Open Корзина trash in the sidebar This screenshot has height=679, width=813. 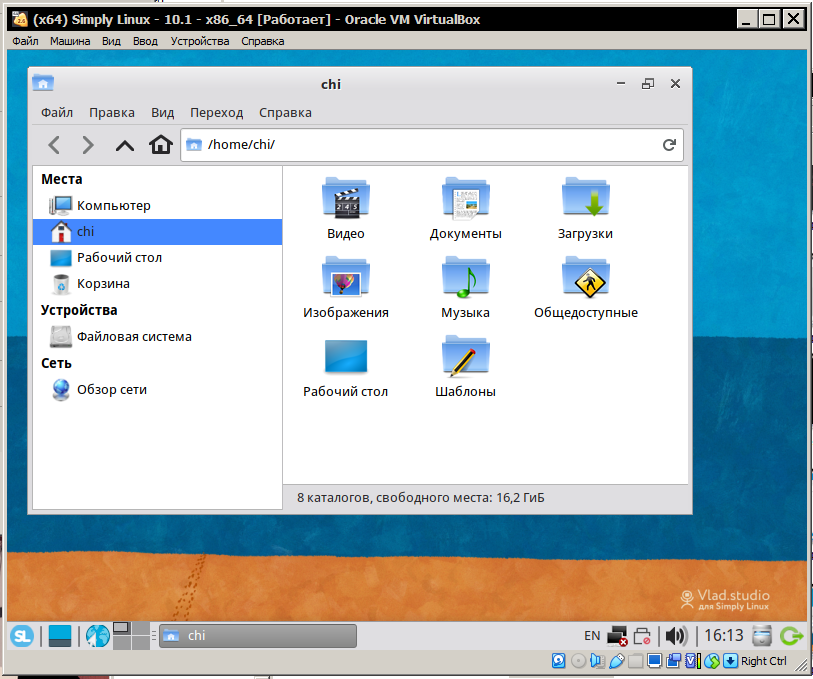[157, 284]
